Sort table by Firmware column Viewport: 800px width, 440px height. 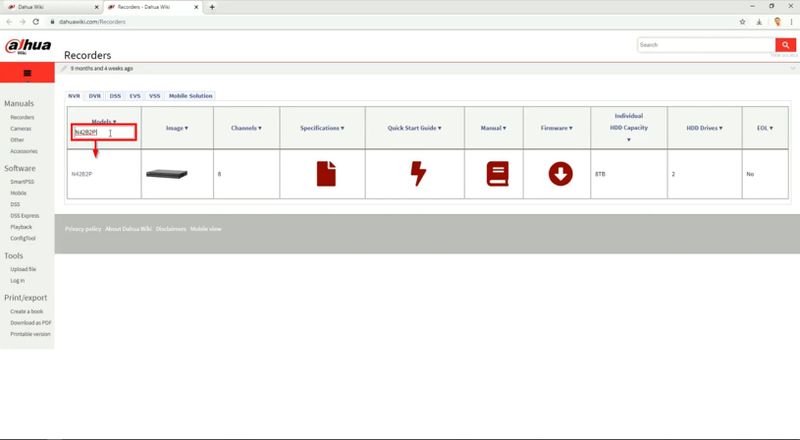[557, 128]
